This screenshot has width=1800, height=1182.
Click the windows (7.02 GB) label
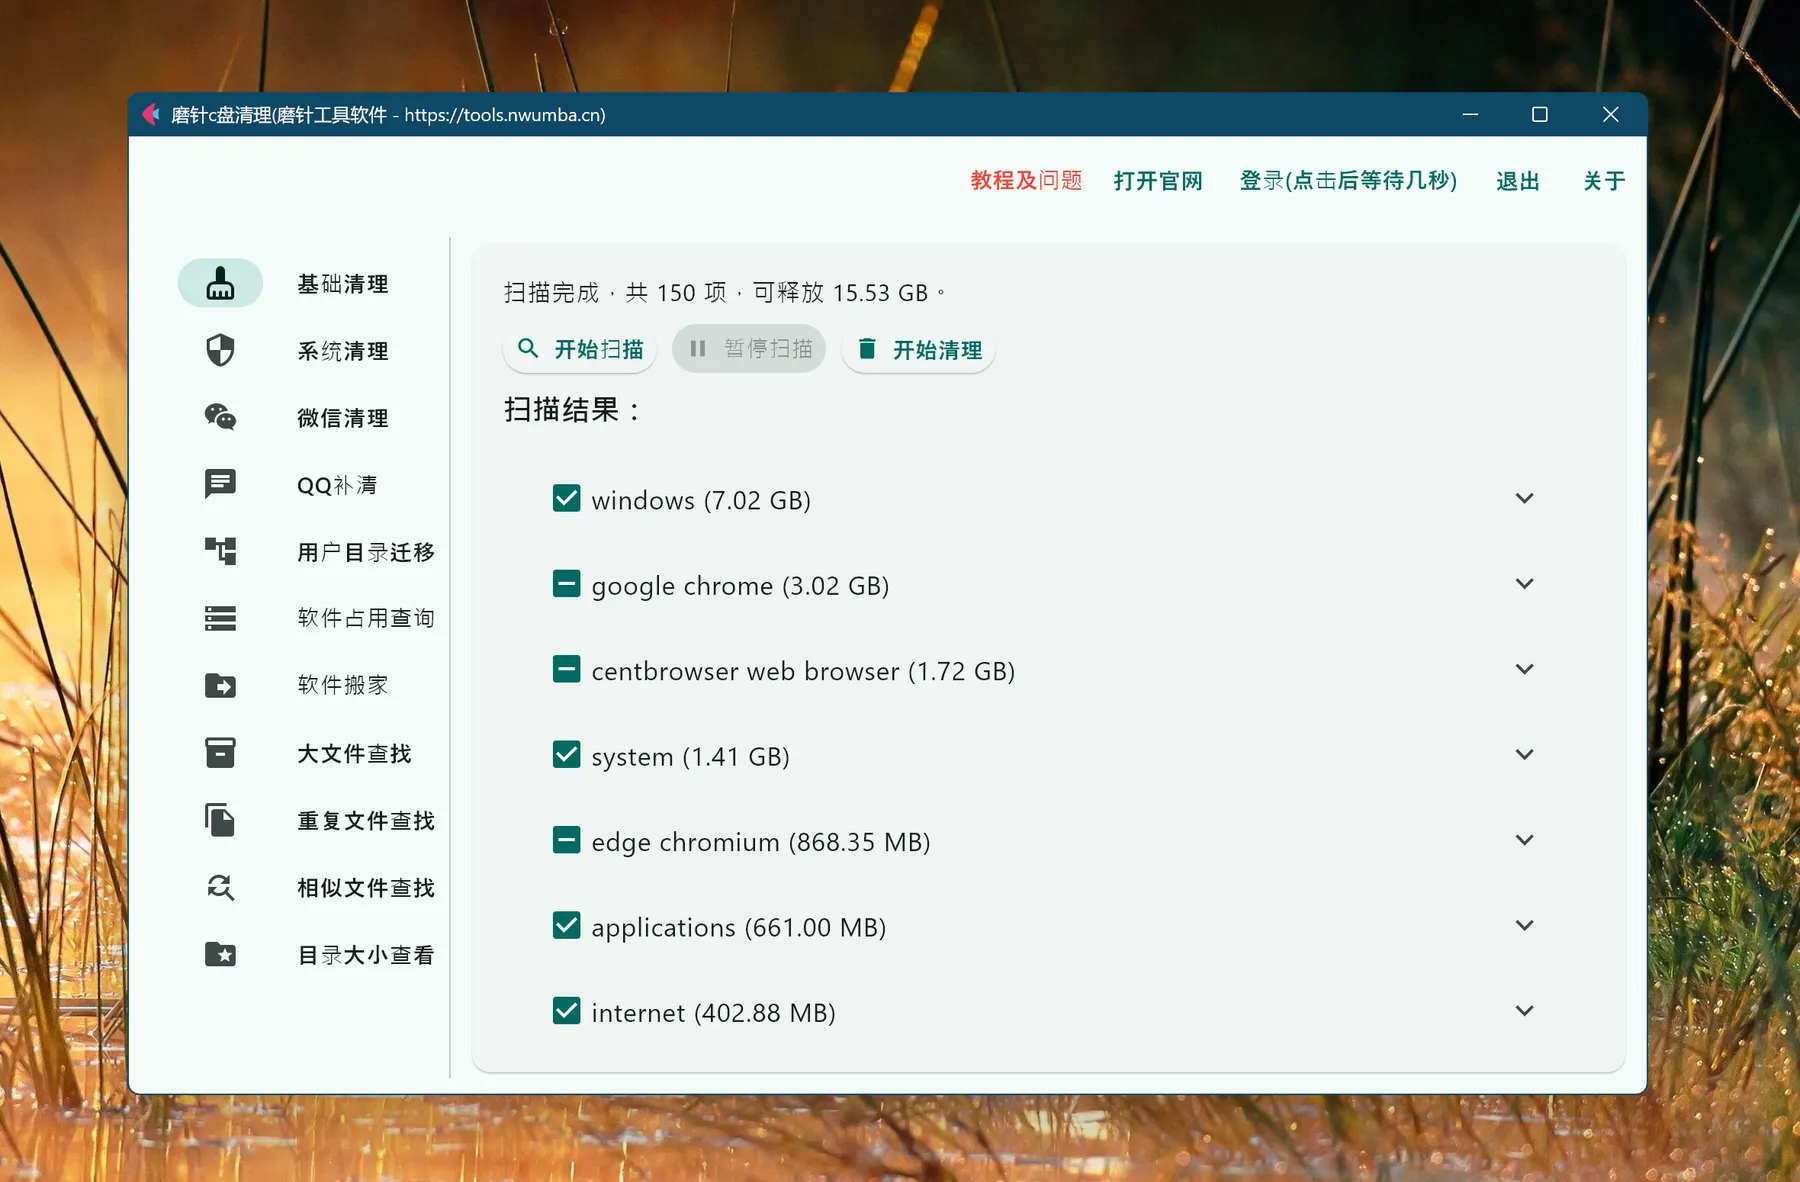(x=701, y=500)
